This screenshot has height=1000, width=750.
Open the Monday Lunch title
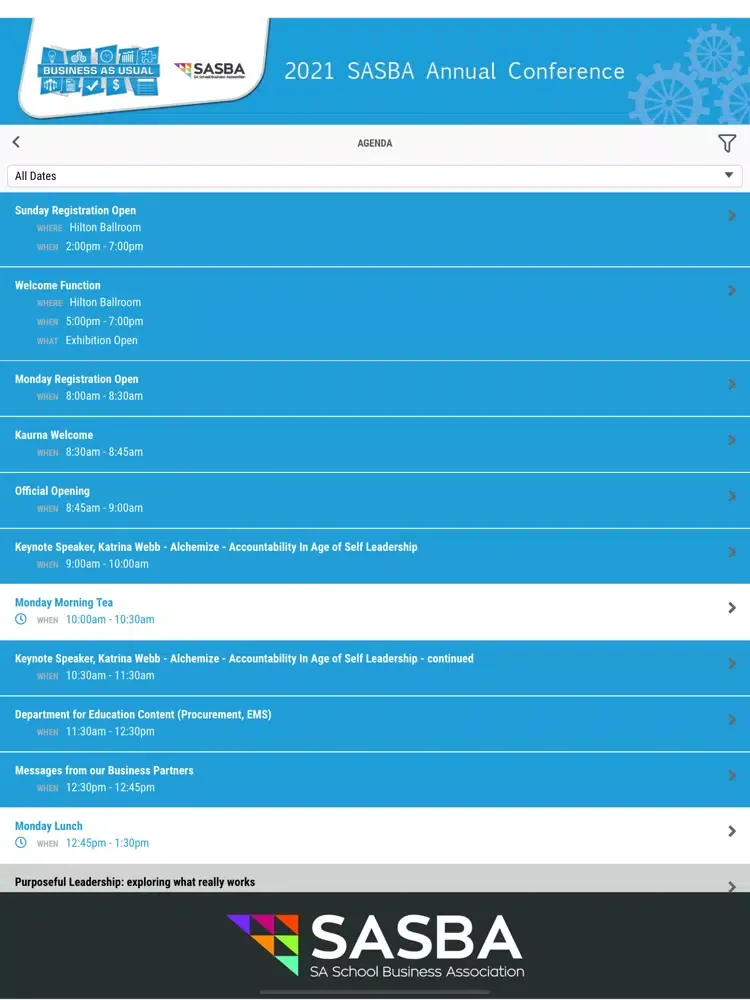point(48,826)
